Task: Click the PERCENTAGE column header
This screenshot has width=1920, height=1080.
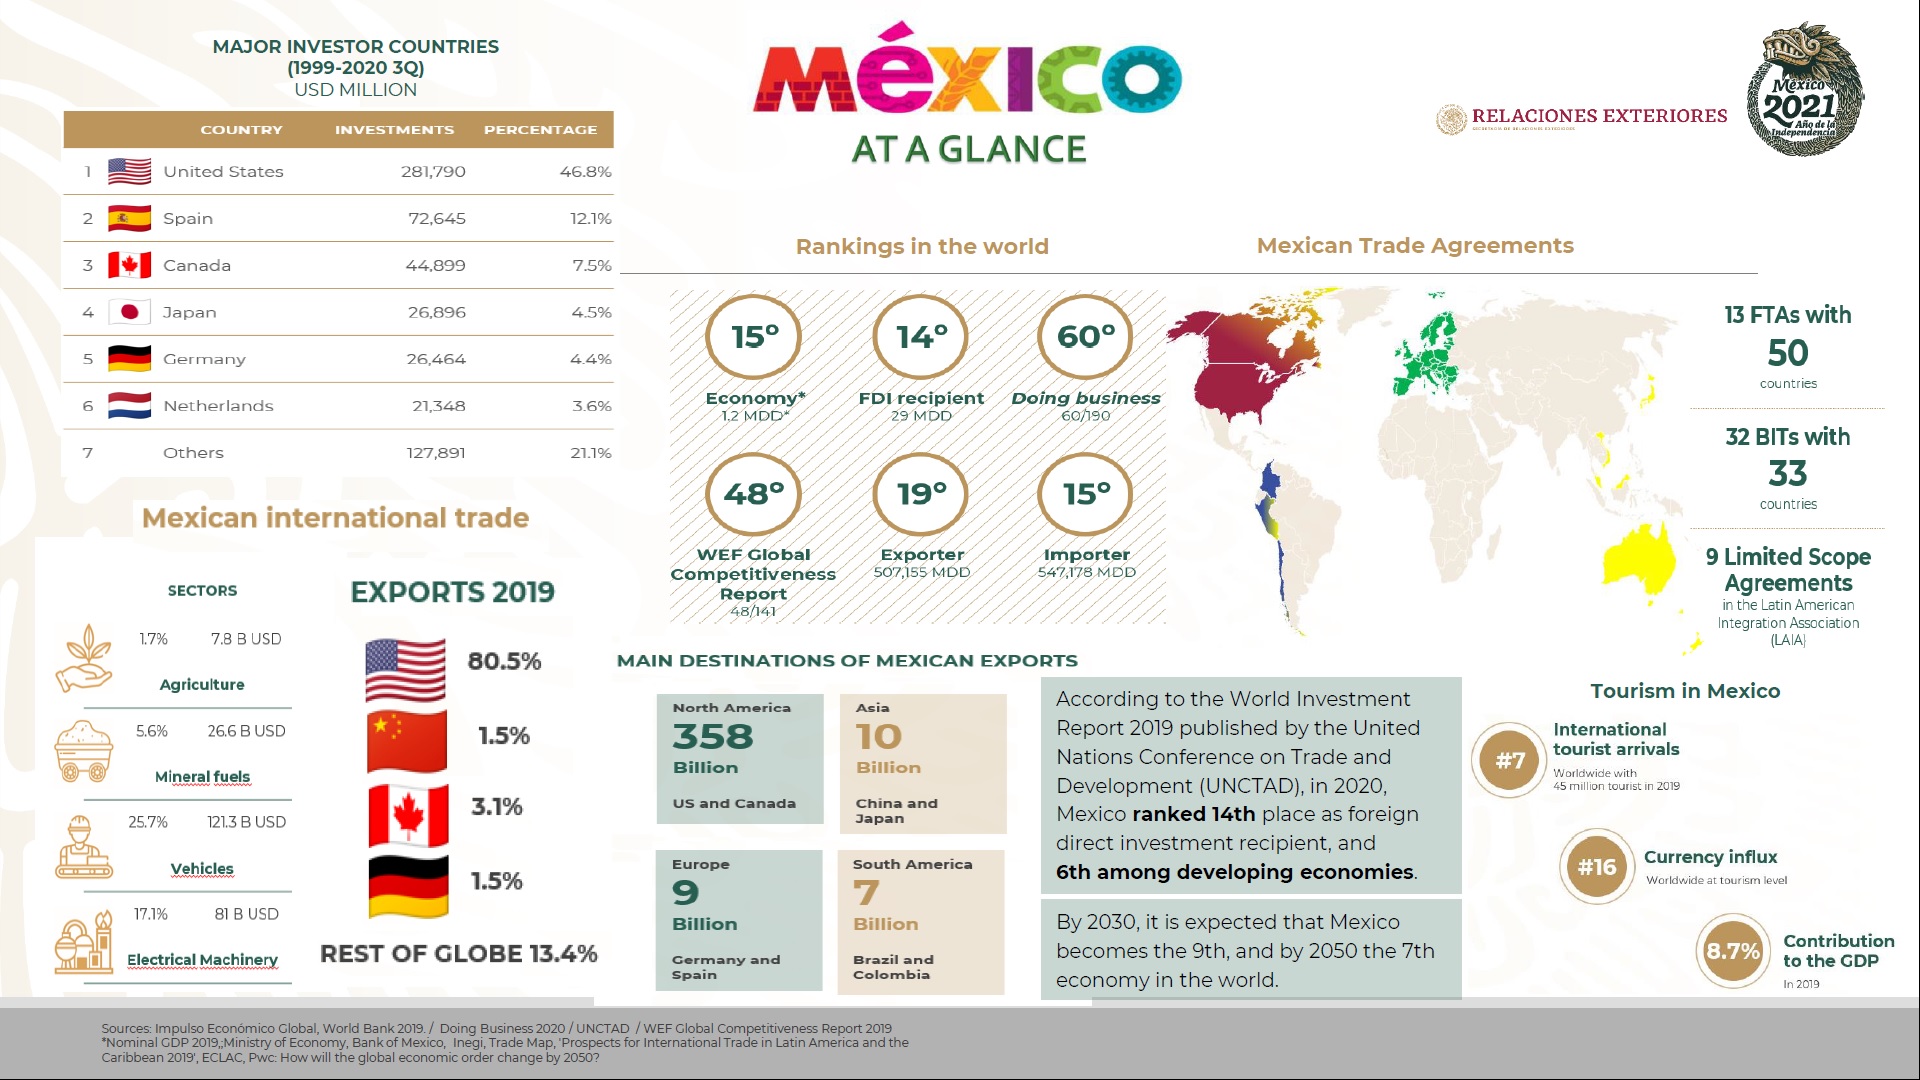Action: click(x=540, y=130)
